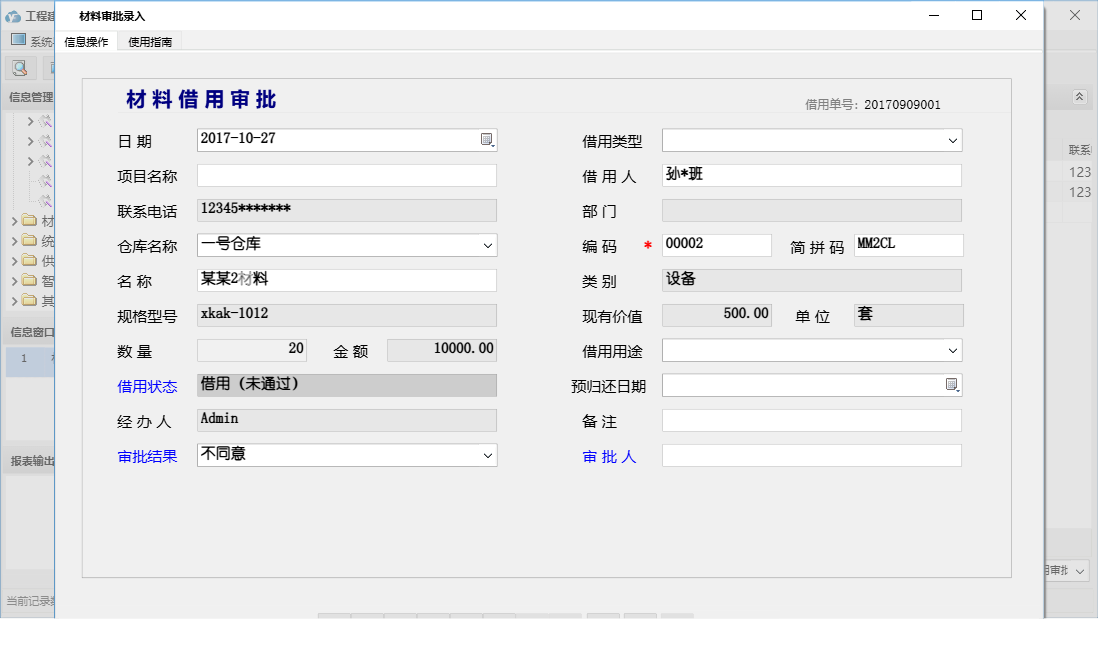1098x655 pixels.
Task: Click the 借用单号 text 20170909001
Action: (902, 105)
